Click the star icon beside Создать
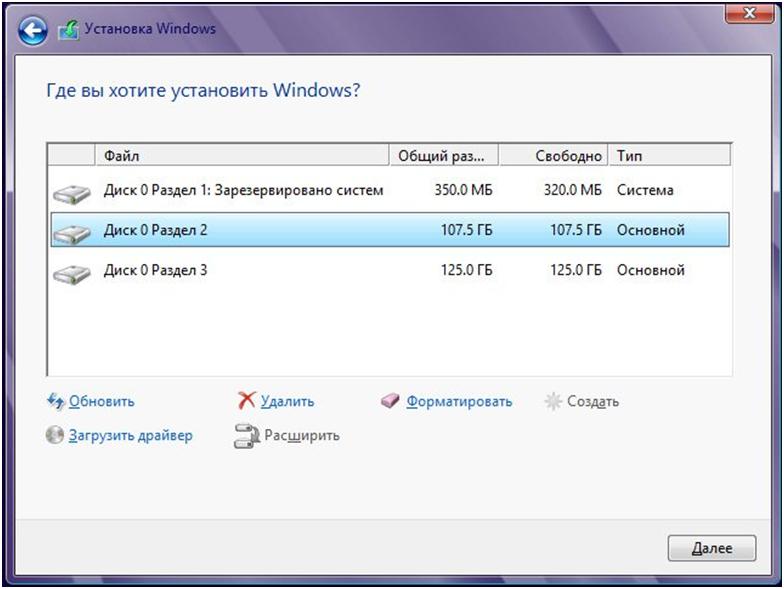The image size is (784, 589). tap(553, 401)
